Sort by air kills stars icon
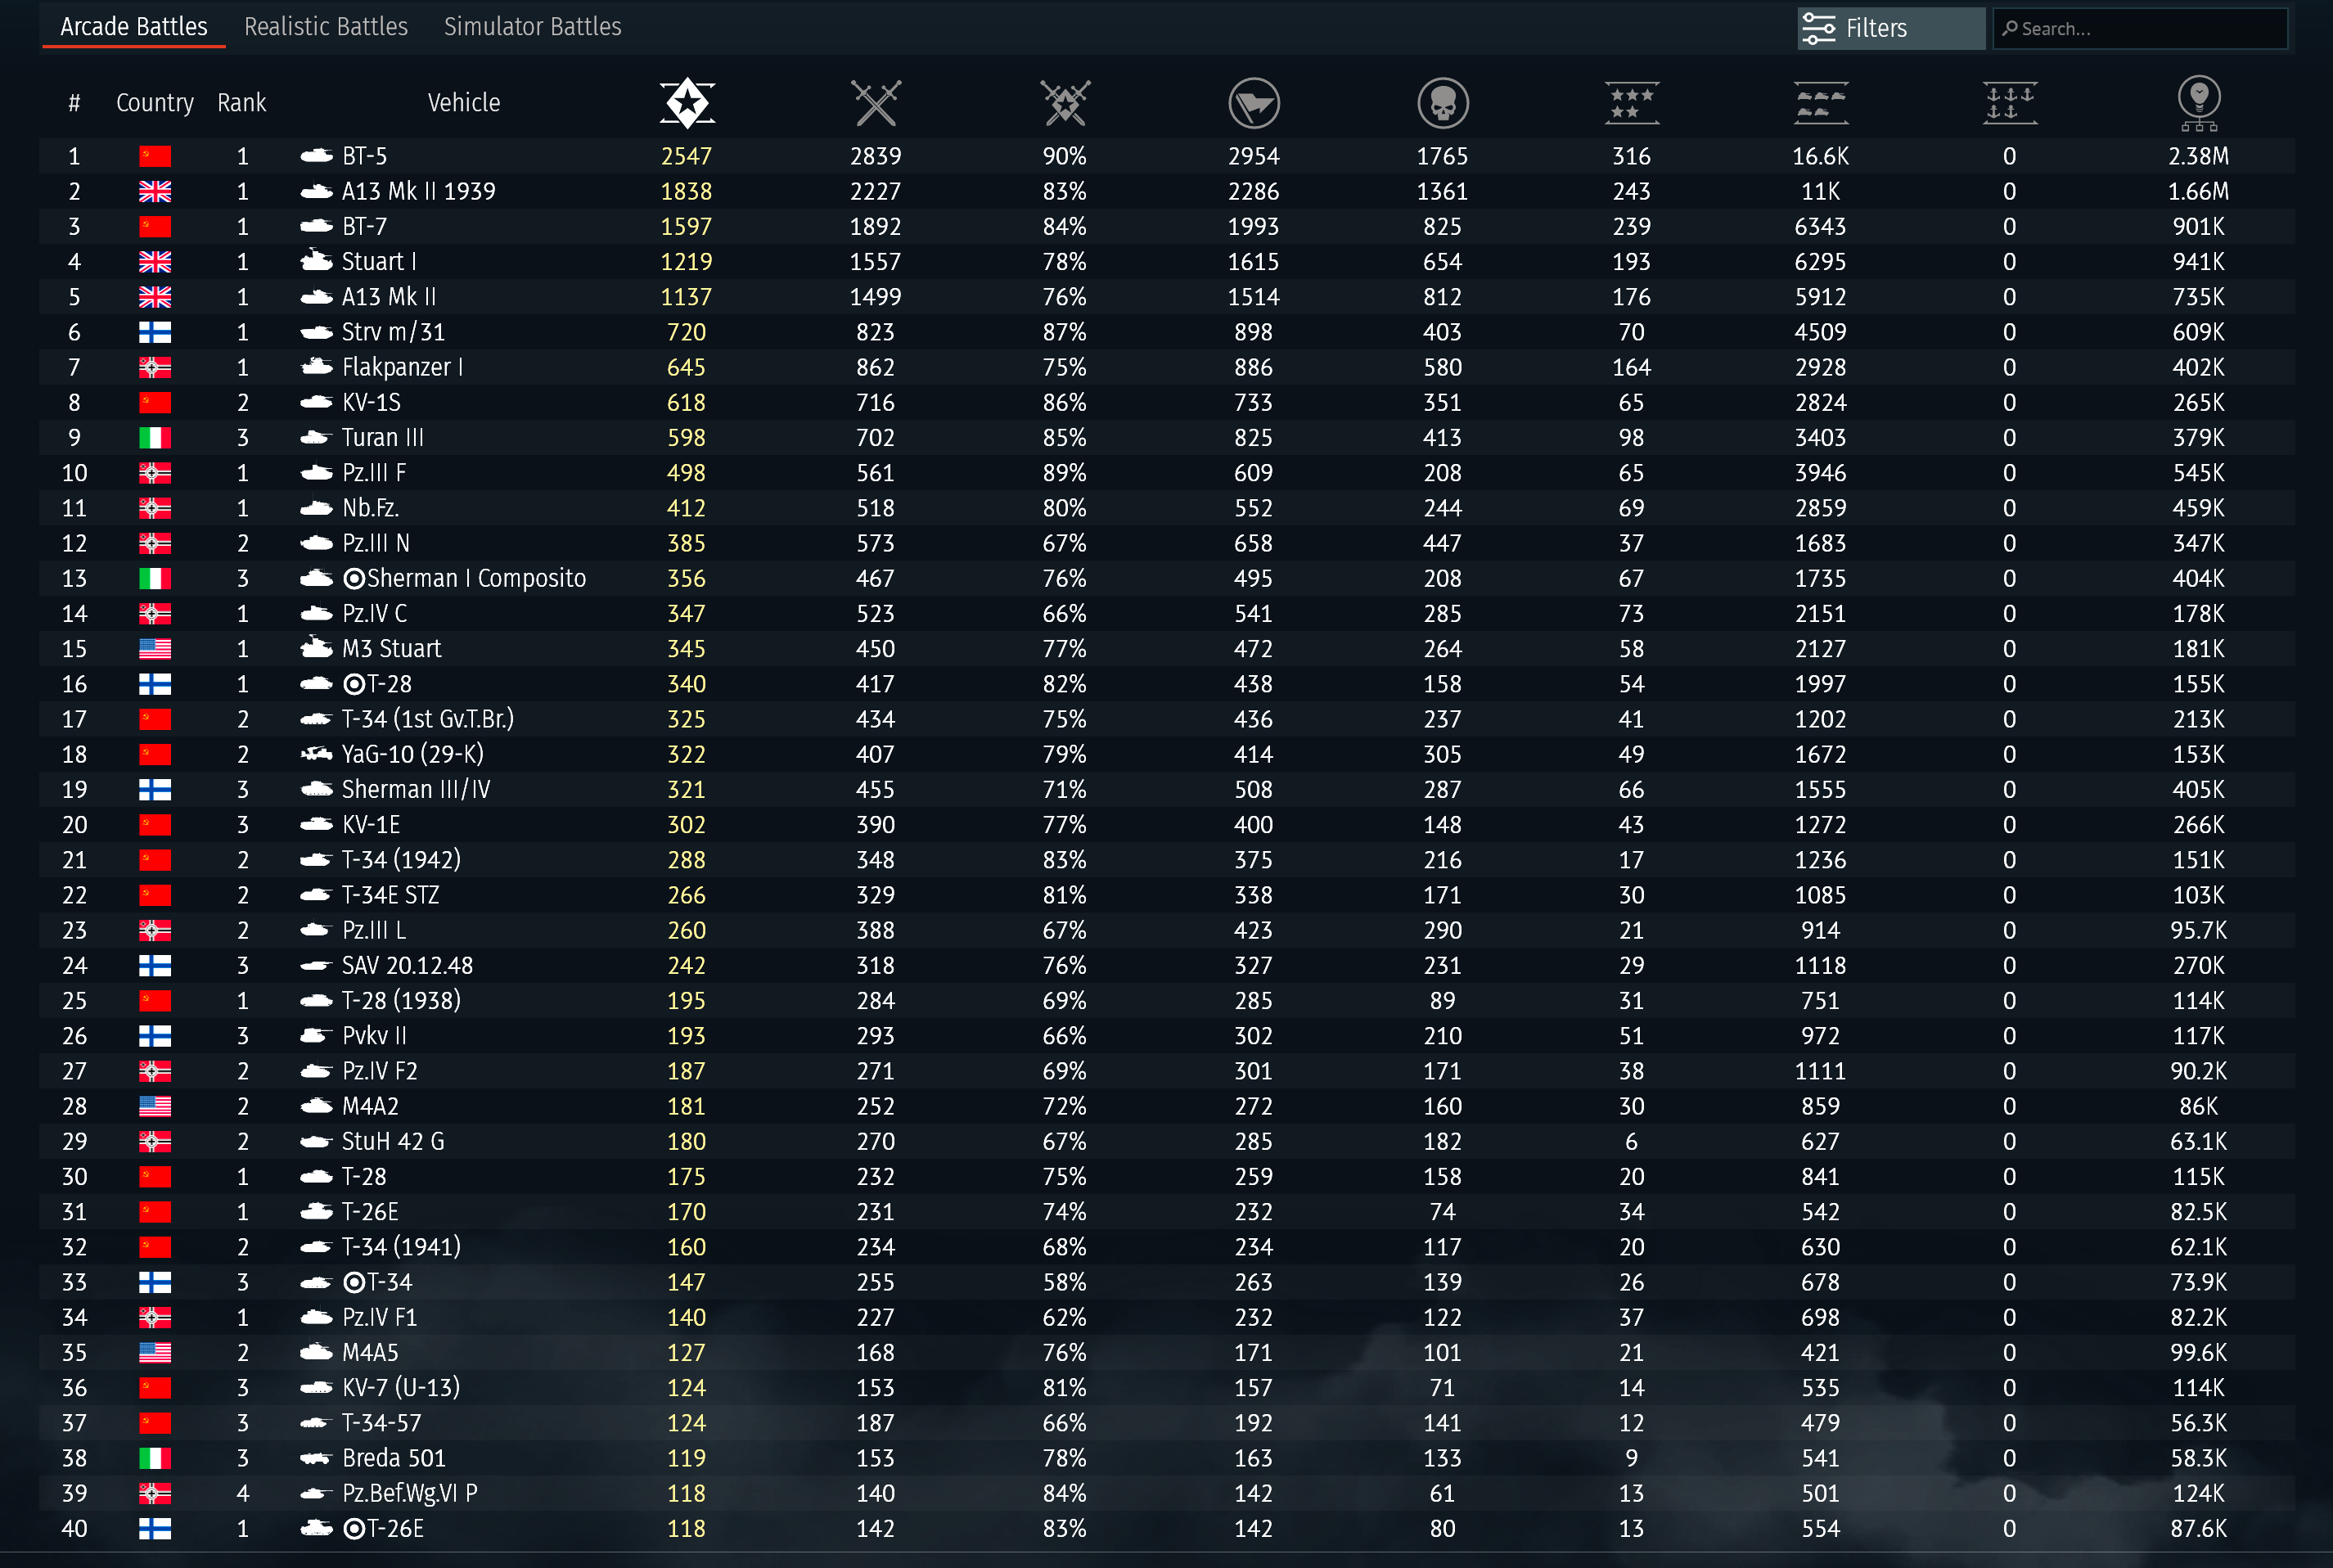This screenshot has height=1568, width=2333. pyautogui.click(x=1631, y=103)
